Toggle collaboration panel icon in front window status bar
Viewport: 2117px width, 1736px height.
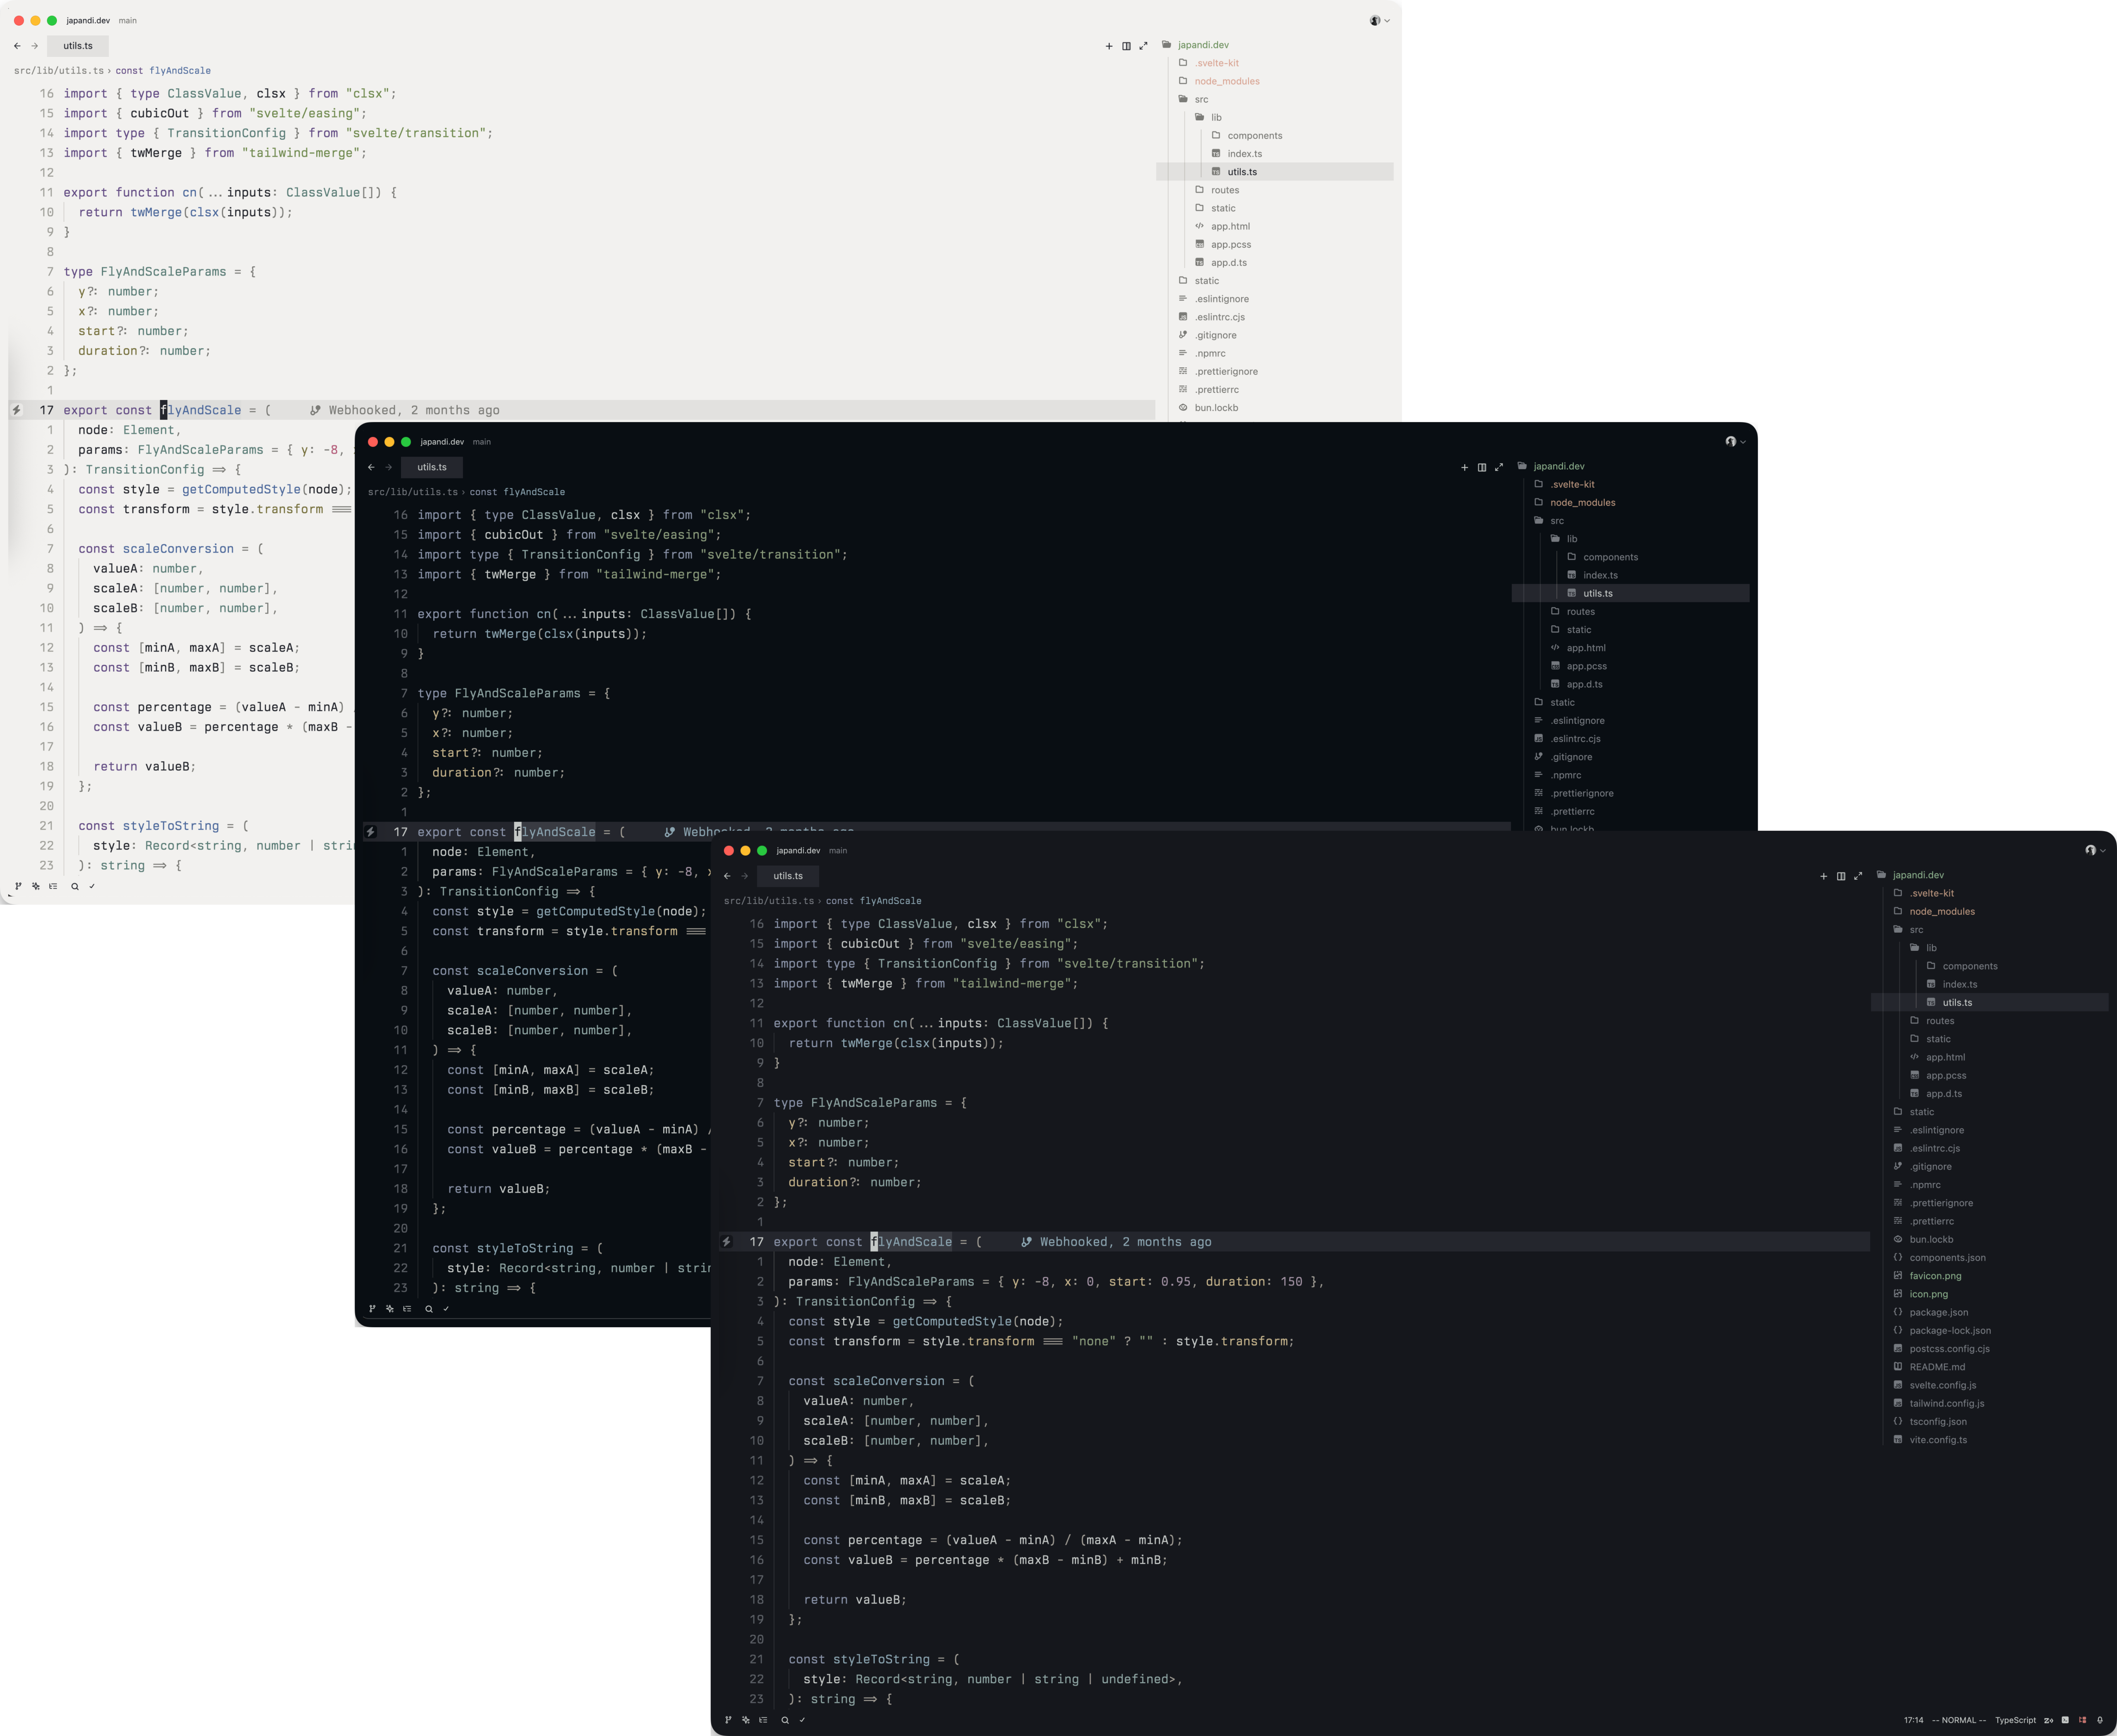tap(2083, 1720)
